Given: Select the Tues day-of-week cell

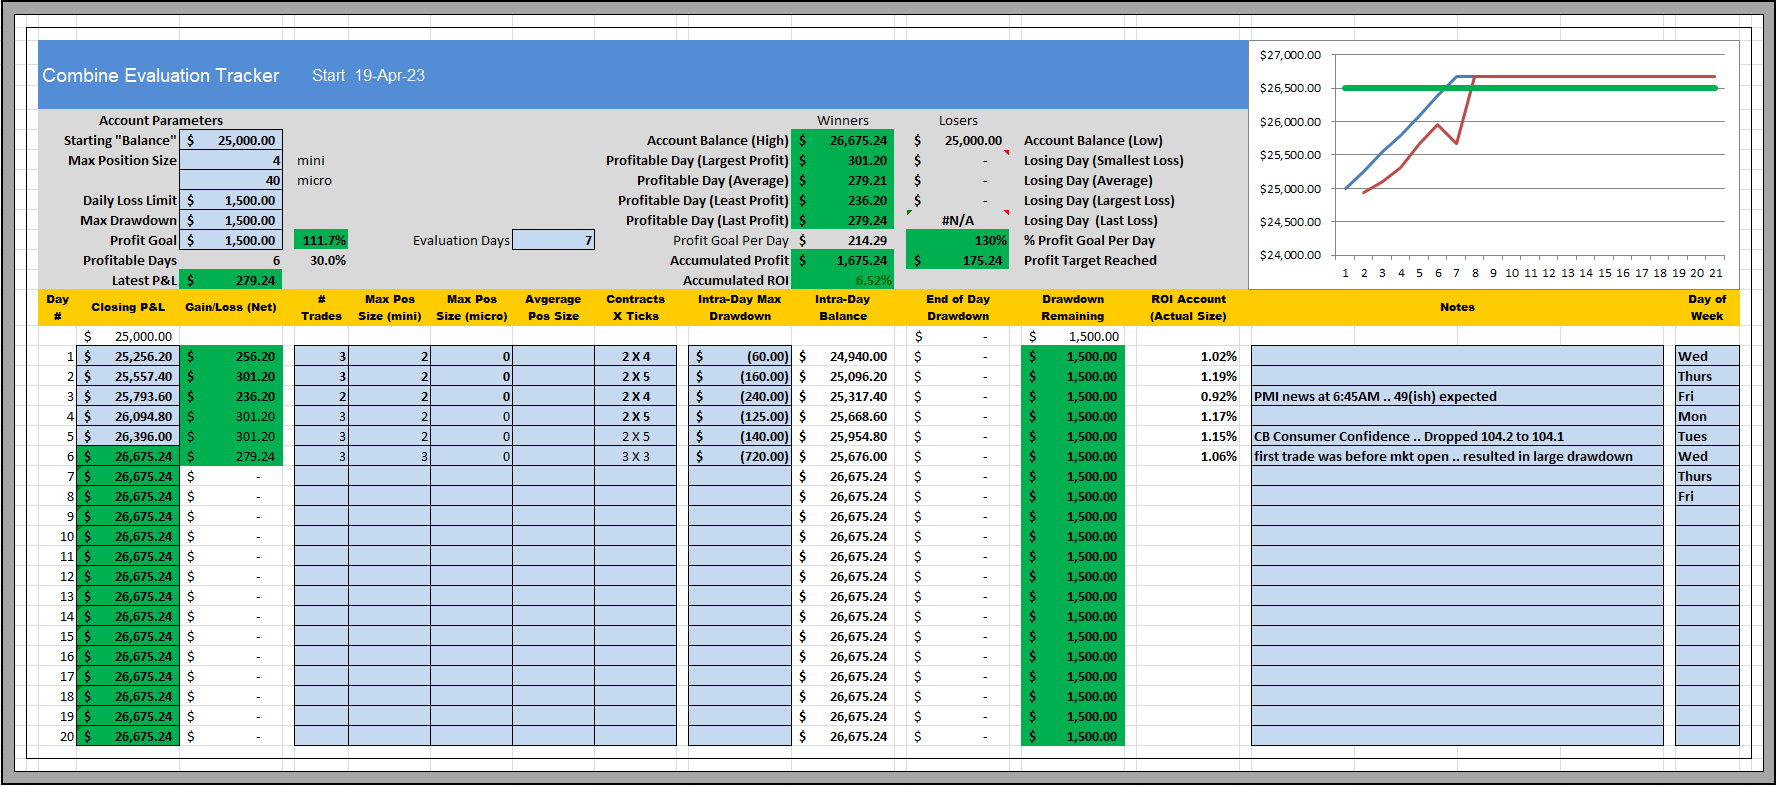Looking at the screenshot, I should pyautogui.click(x=1707, y=436).
